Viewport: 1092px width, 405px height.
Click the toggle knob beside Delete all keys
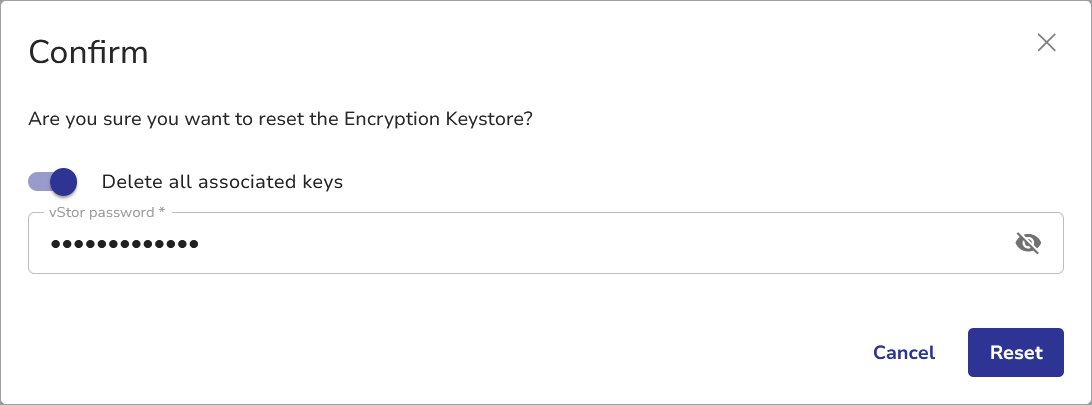(x=63, y=182)
